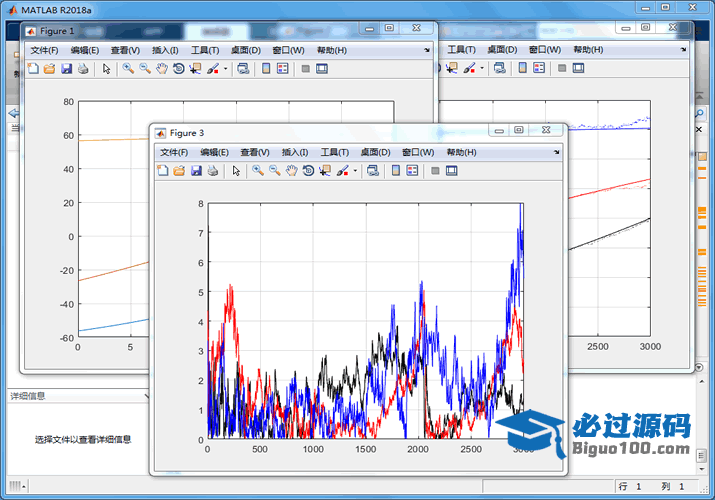
Task: Select Pan hand tool in Figure 3
Action: pyautogui.click(x=291, y=171)
